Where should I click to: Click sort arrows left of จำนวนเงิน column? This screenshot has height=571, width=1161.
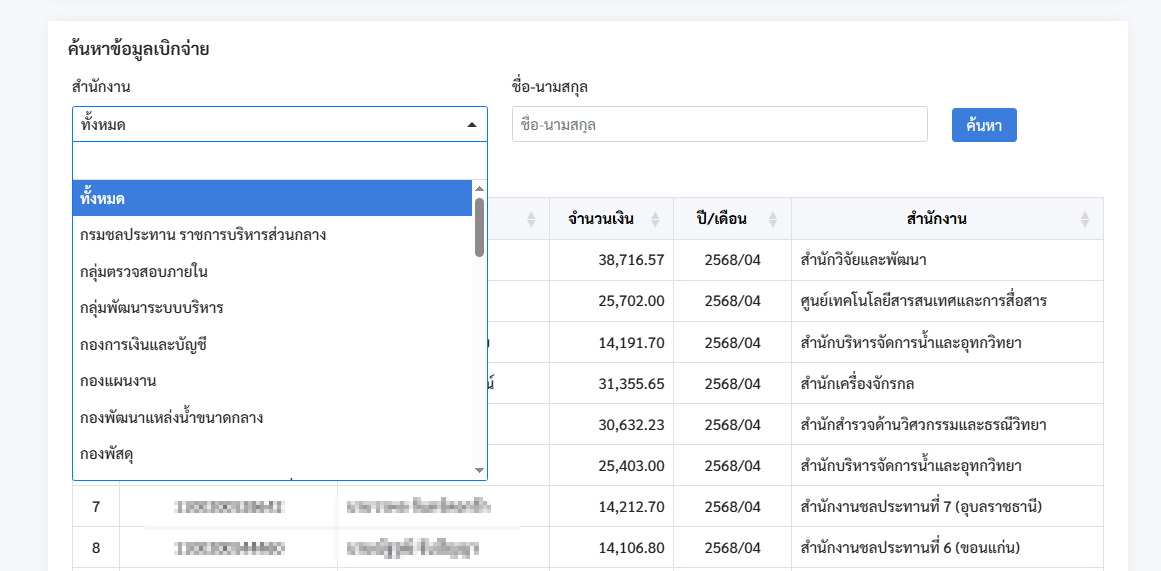[x=531, y=219]
